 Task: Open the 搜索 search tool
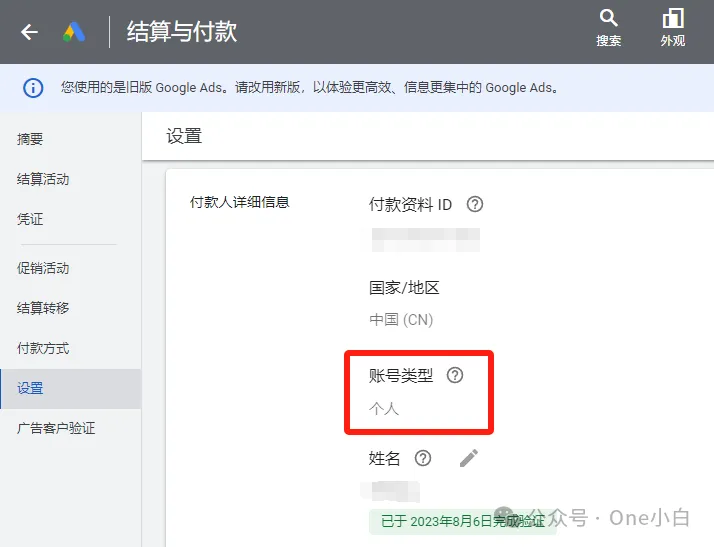(608, 28)
